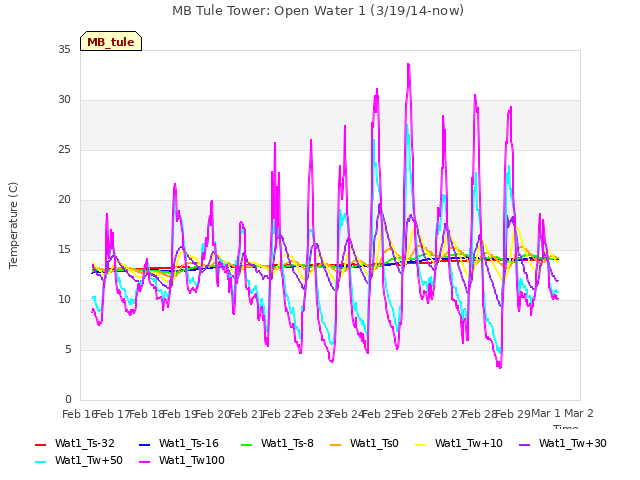Select the Wat1_Tw+50 legend label

tap(89, 460)
